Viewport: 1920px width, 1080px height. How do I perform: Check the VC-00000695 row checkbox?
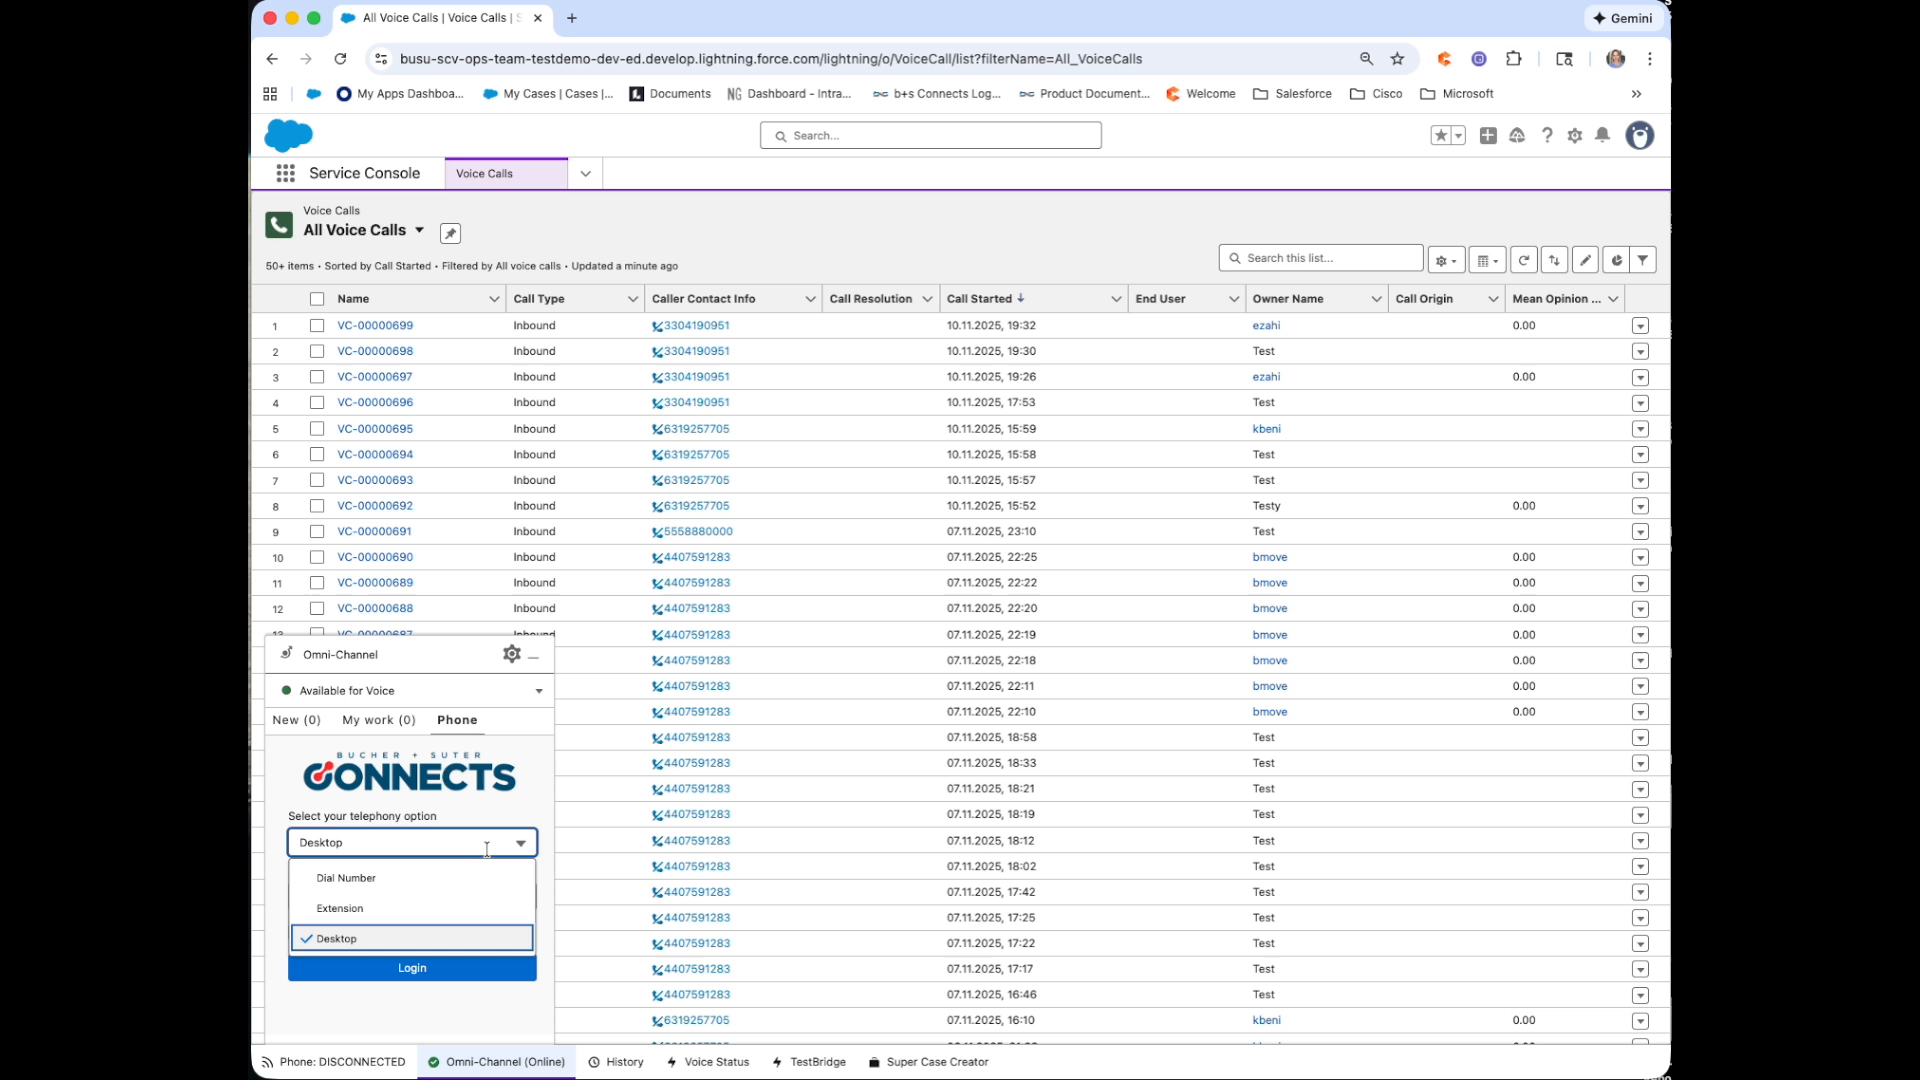tap(316, 429)
